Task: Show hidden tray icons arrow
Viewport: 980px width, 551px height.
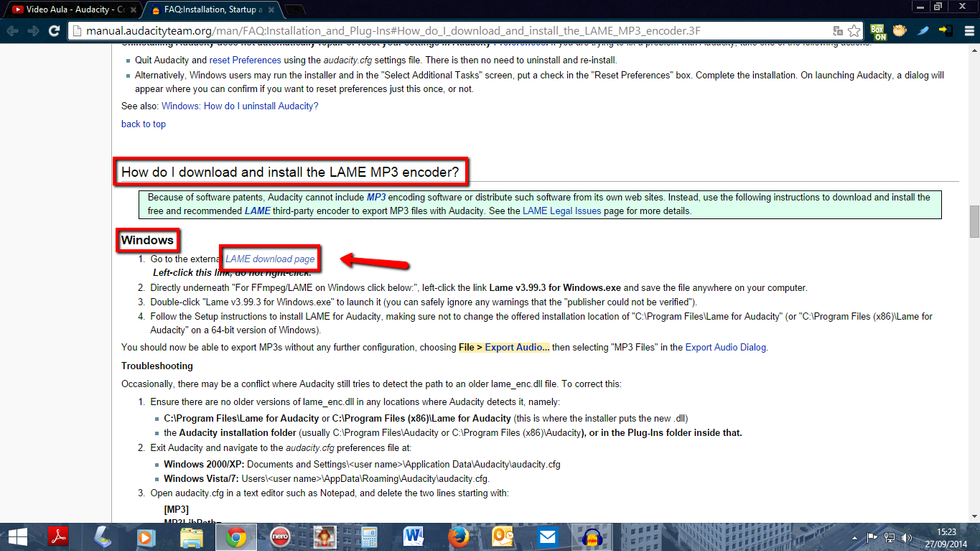Action: [x=854, y=538]
